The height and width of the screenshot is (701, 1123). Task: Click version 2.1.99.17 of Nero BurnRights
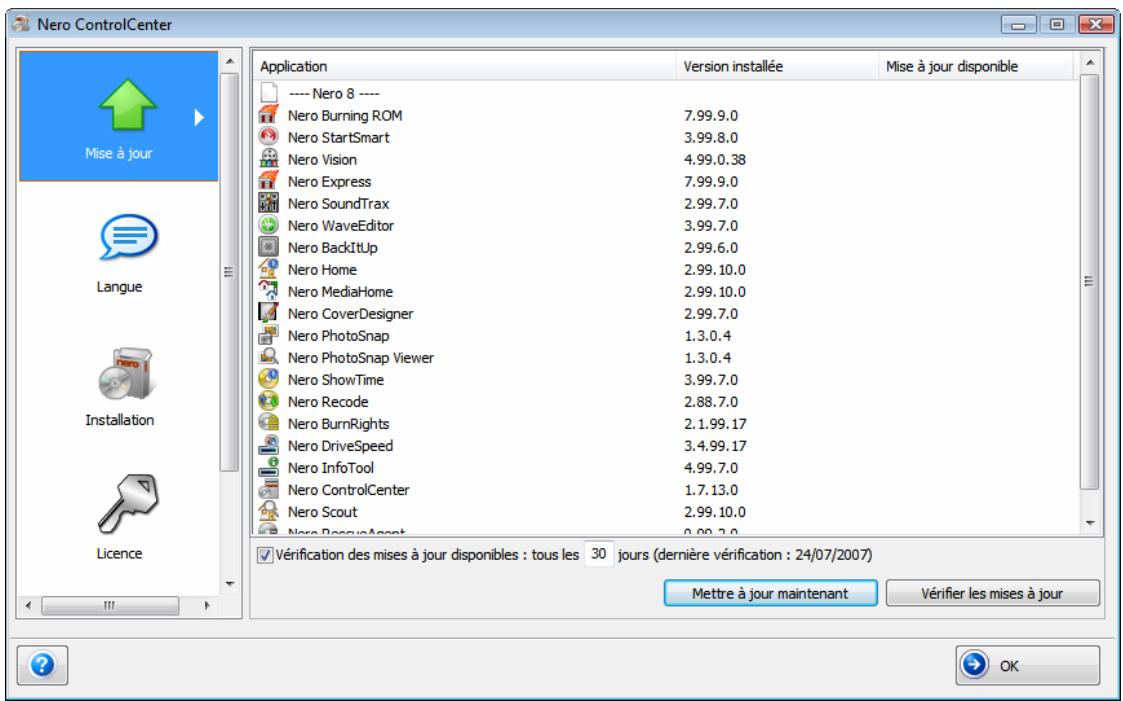[715, 424]
